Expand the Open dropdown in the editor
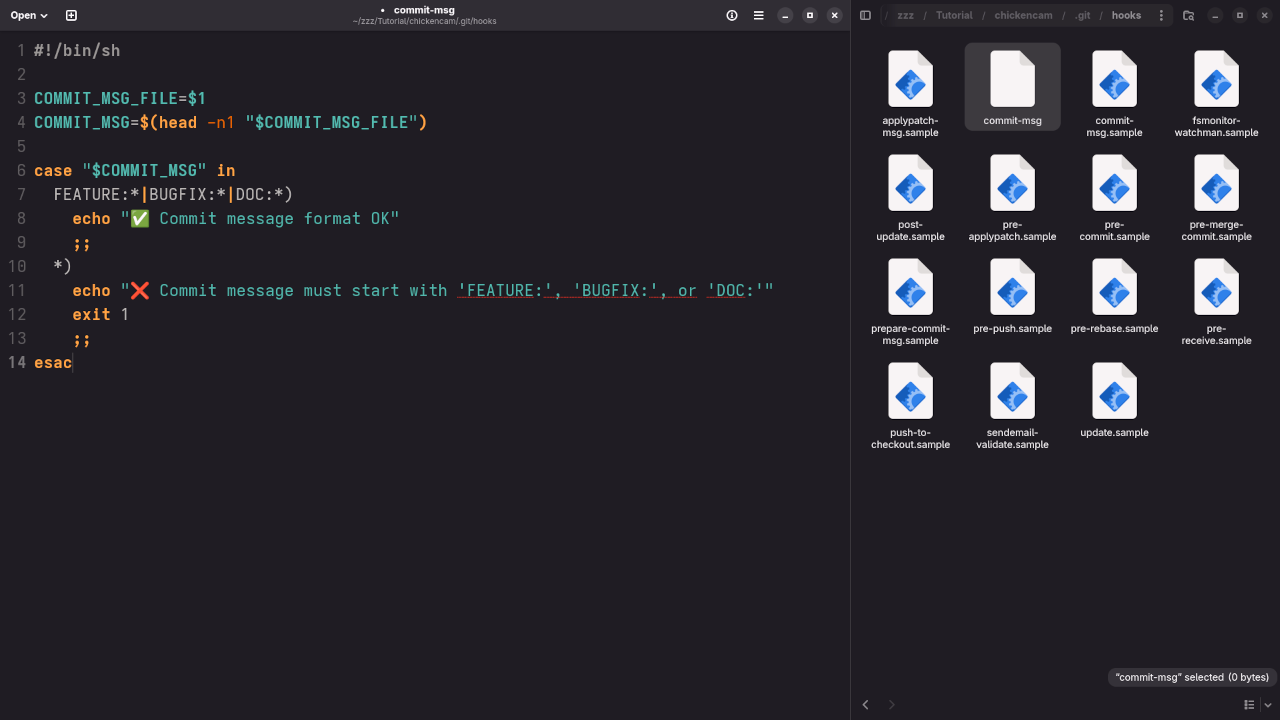This screenshot has width=1280, height=720. [x=29, y=15]
